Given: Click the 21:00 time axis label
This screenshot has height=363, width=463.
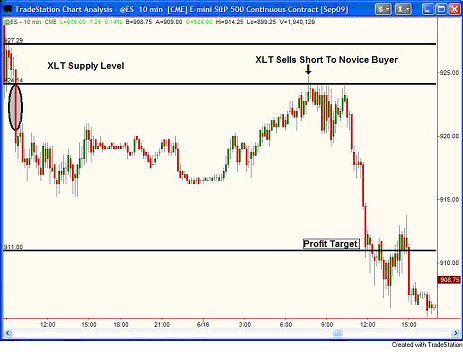Looking at the screenshot, I should pyautogui.click(x=162, y=324).
